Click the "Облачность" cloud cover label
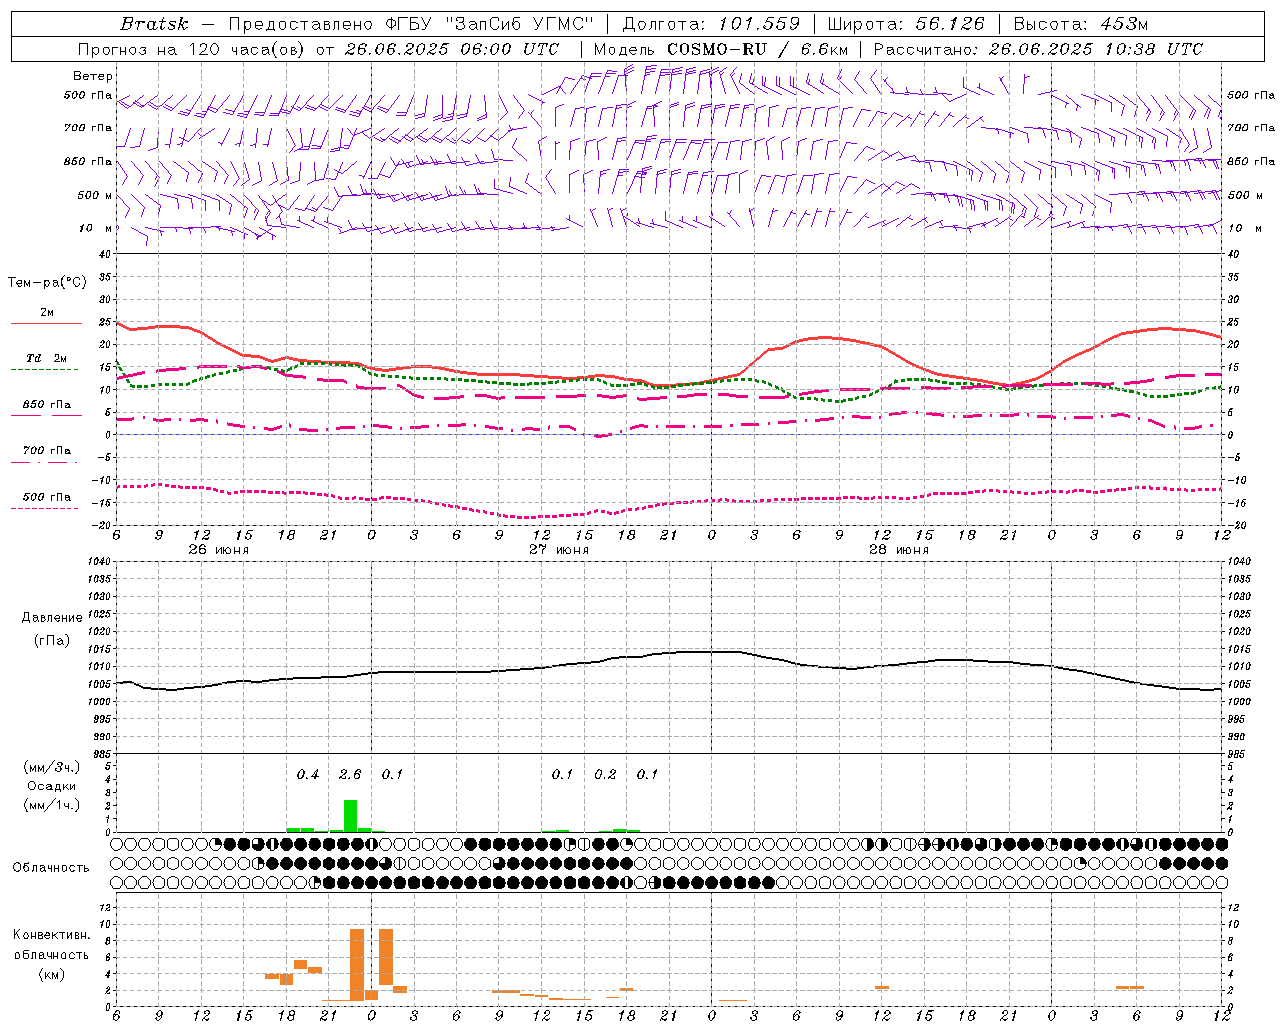1280x1024 pixels. 51,868
